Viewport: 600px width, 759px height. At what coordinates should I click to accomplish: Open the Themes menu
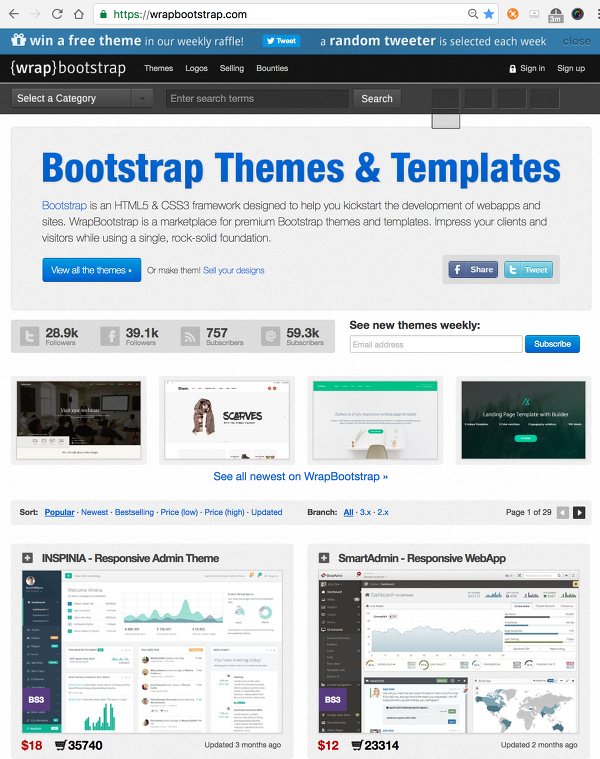158,68
